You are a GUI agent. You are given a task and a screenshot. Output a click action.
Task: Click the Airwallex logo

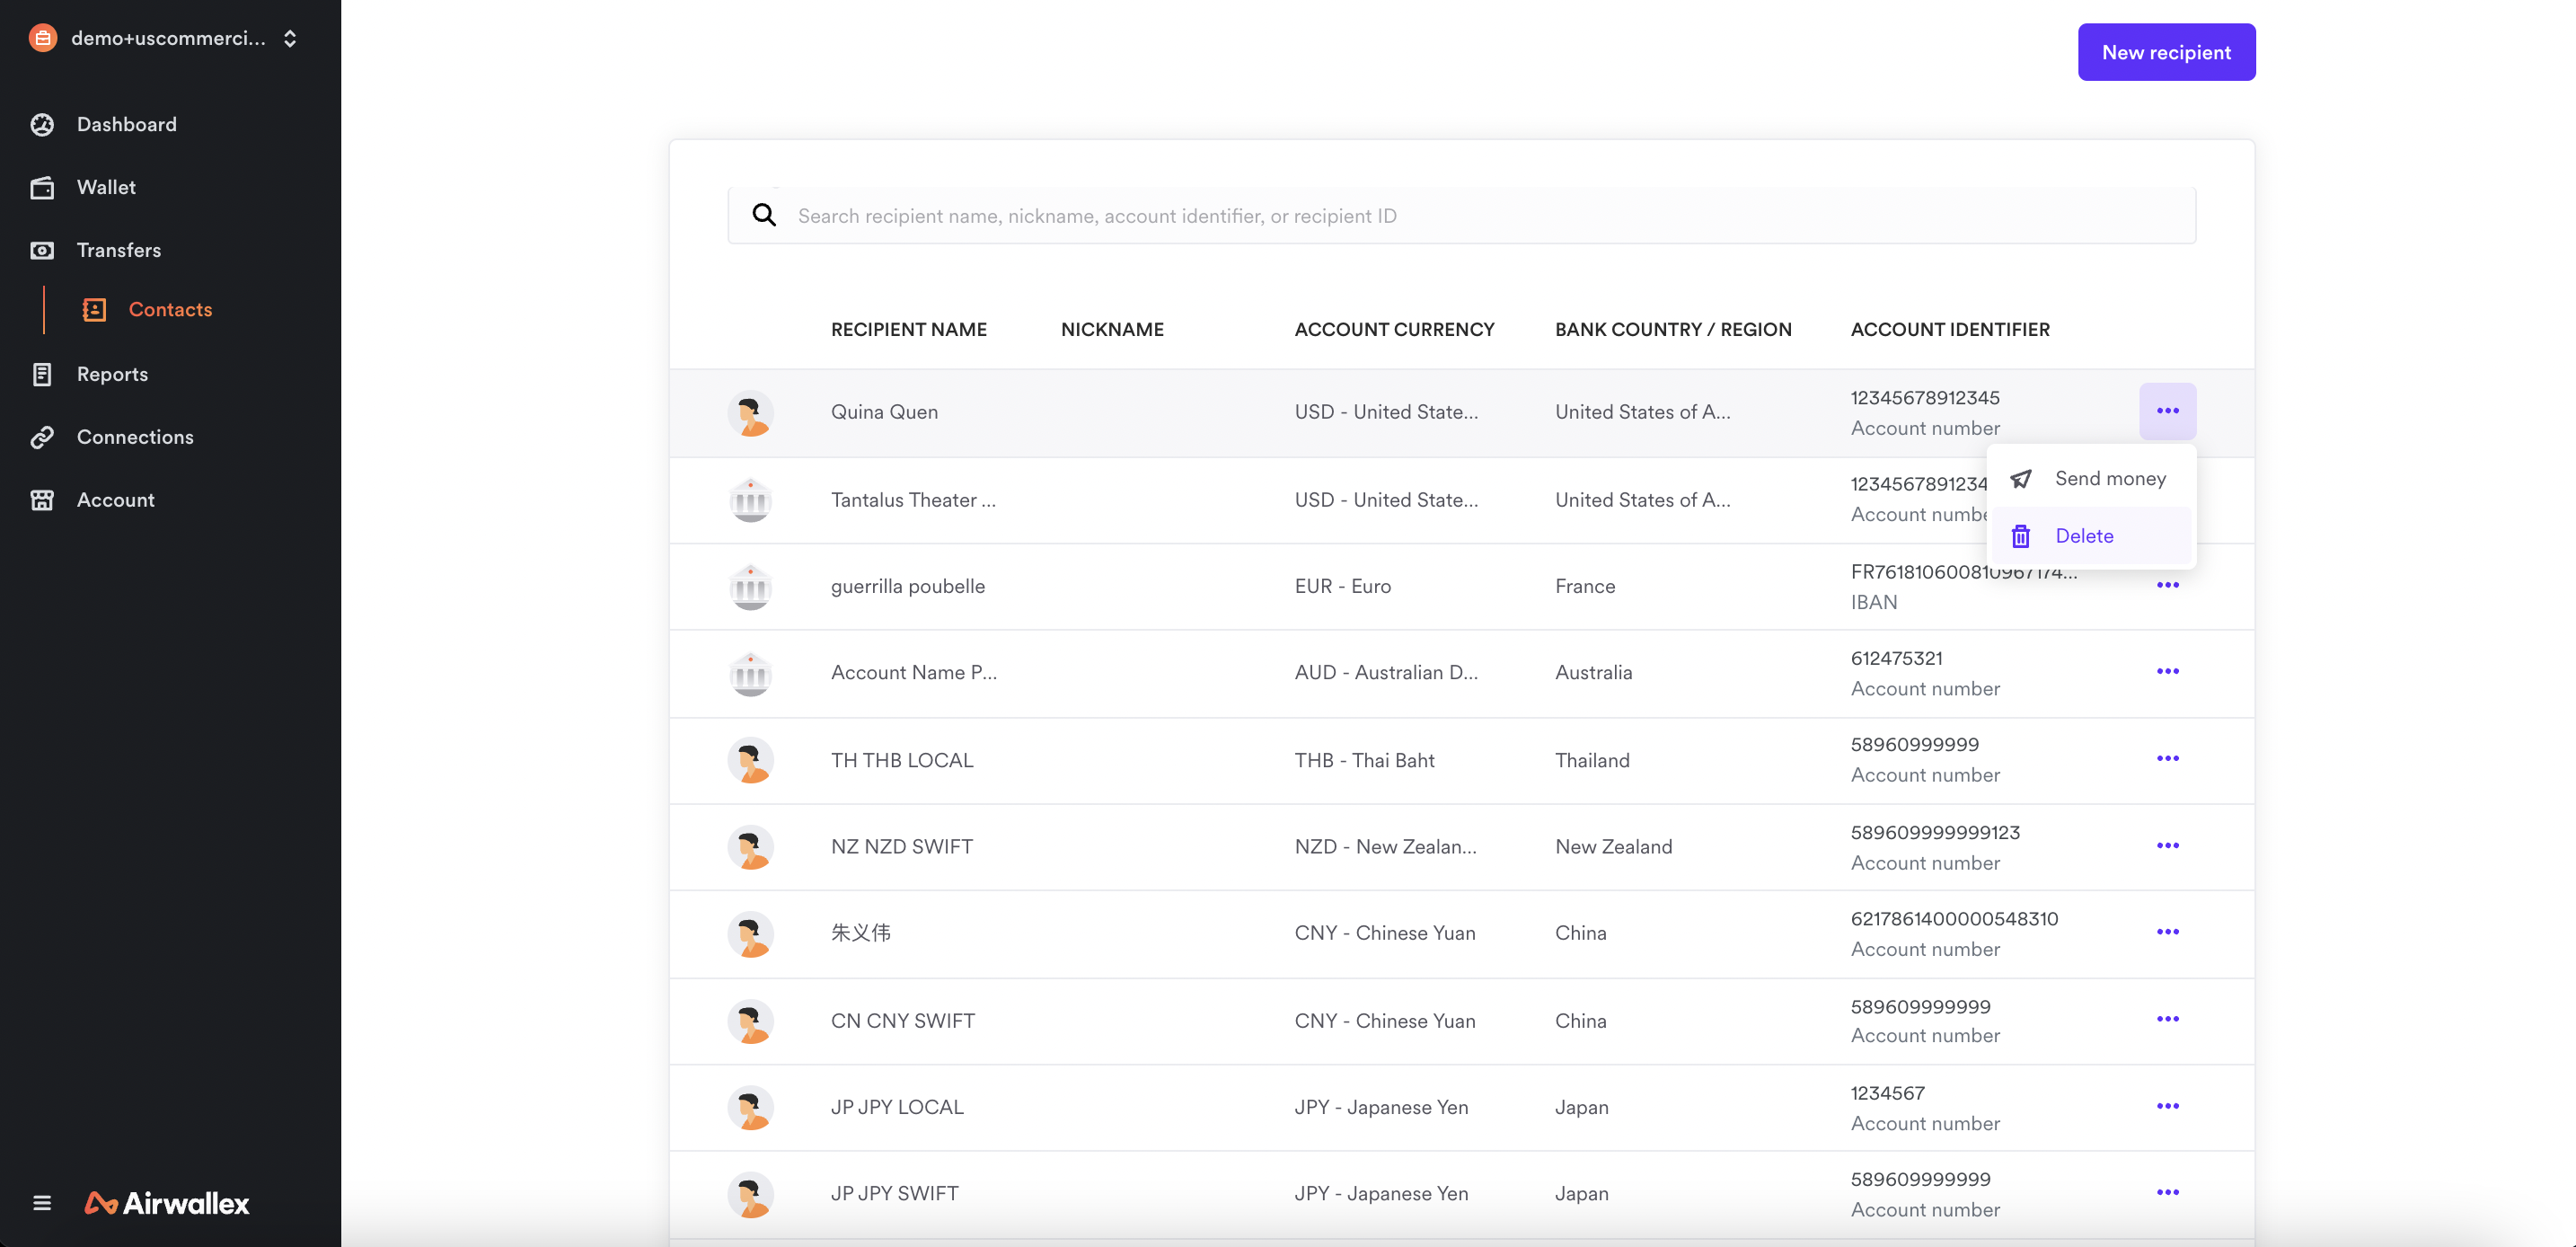(167, 1203)
